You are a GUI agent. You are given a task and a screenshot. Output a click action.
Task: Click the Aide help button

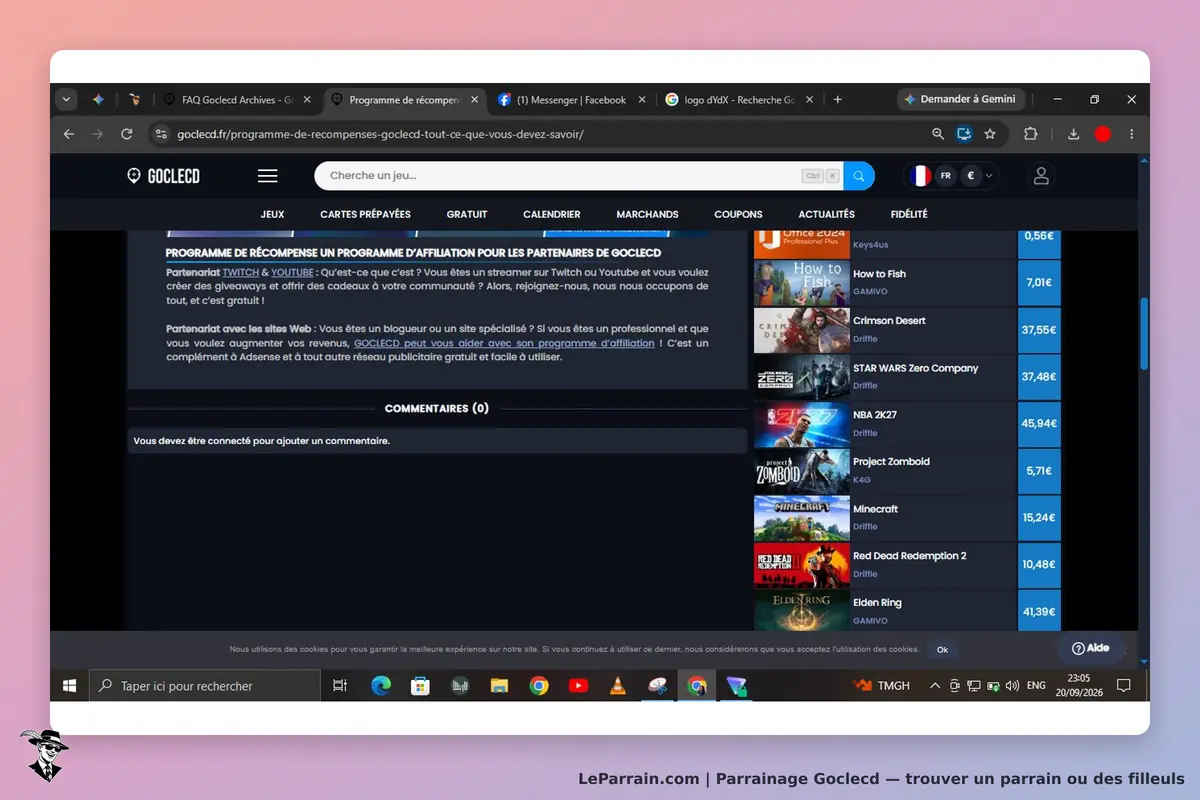pos(1090,648)
